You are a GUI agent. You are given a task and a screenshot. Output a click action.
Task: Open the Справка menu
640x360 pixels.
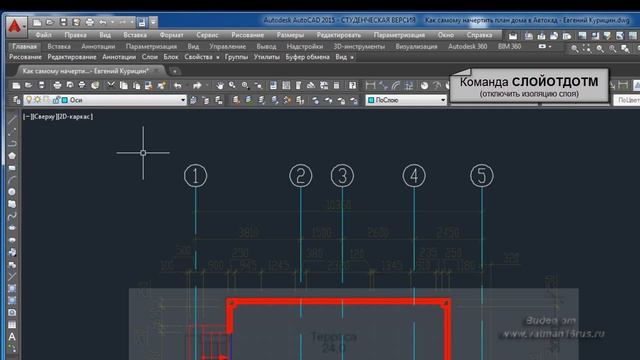click(x=479, y=35)
